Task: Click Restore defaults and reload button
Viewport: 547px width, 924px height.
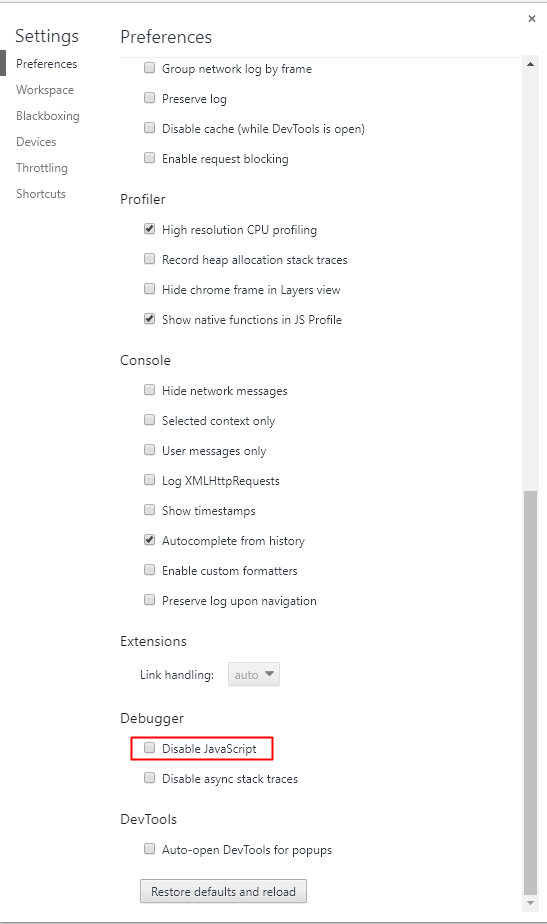Action: [223, 892]
